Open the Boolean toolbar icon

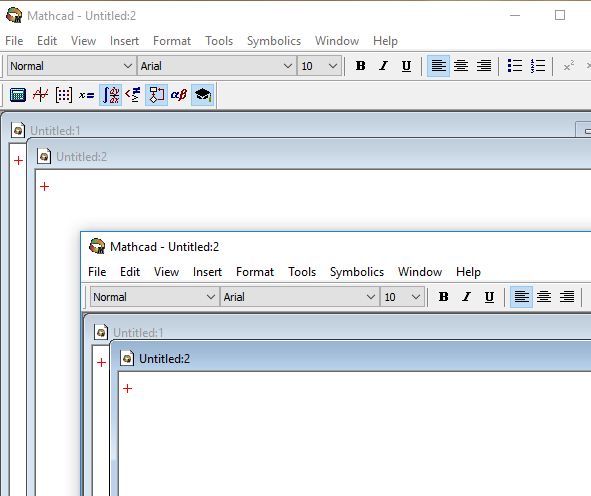133,95
